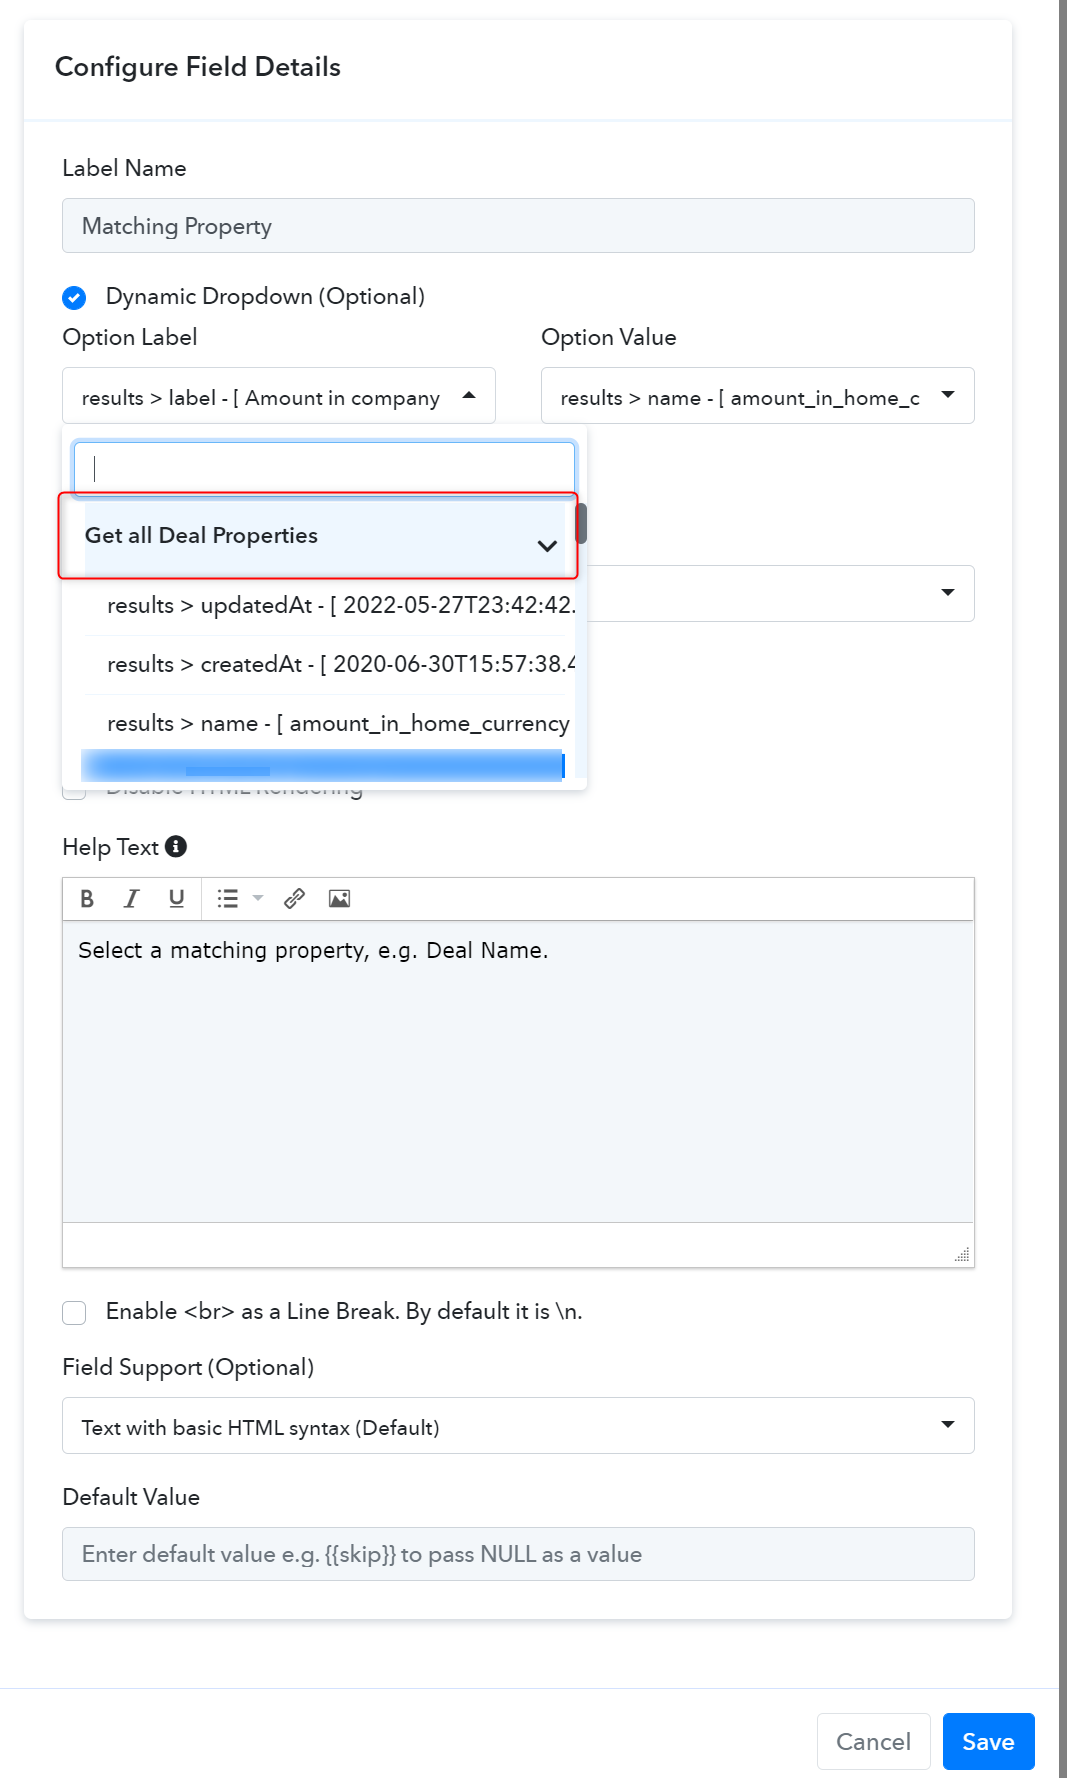Tick the partially hidden Disable HTML Rendering checkbox
The width and height of the screenshot is (1067, 1778).
click(x=74, y=793)
